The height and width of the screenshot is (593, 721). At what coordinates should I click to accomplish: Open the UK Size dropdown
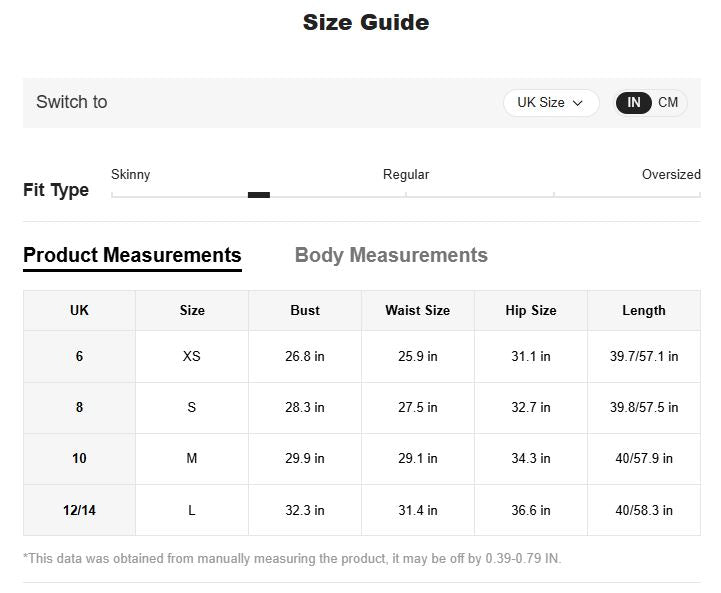click(x=550, y=103)
